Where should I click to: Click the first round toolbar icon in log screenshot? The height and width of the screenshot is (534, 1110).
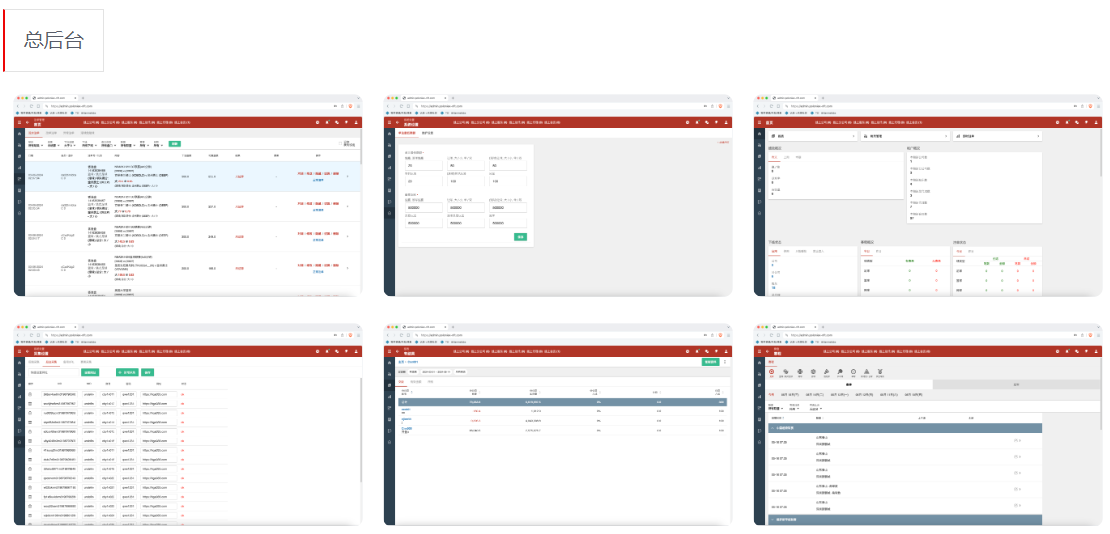[x=772, y=372]
